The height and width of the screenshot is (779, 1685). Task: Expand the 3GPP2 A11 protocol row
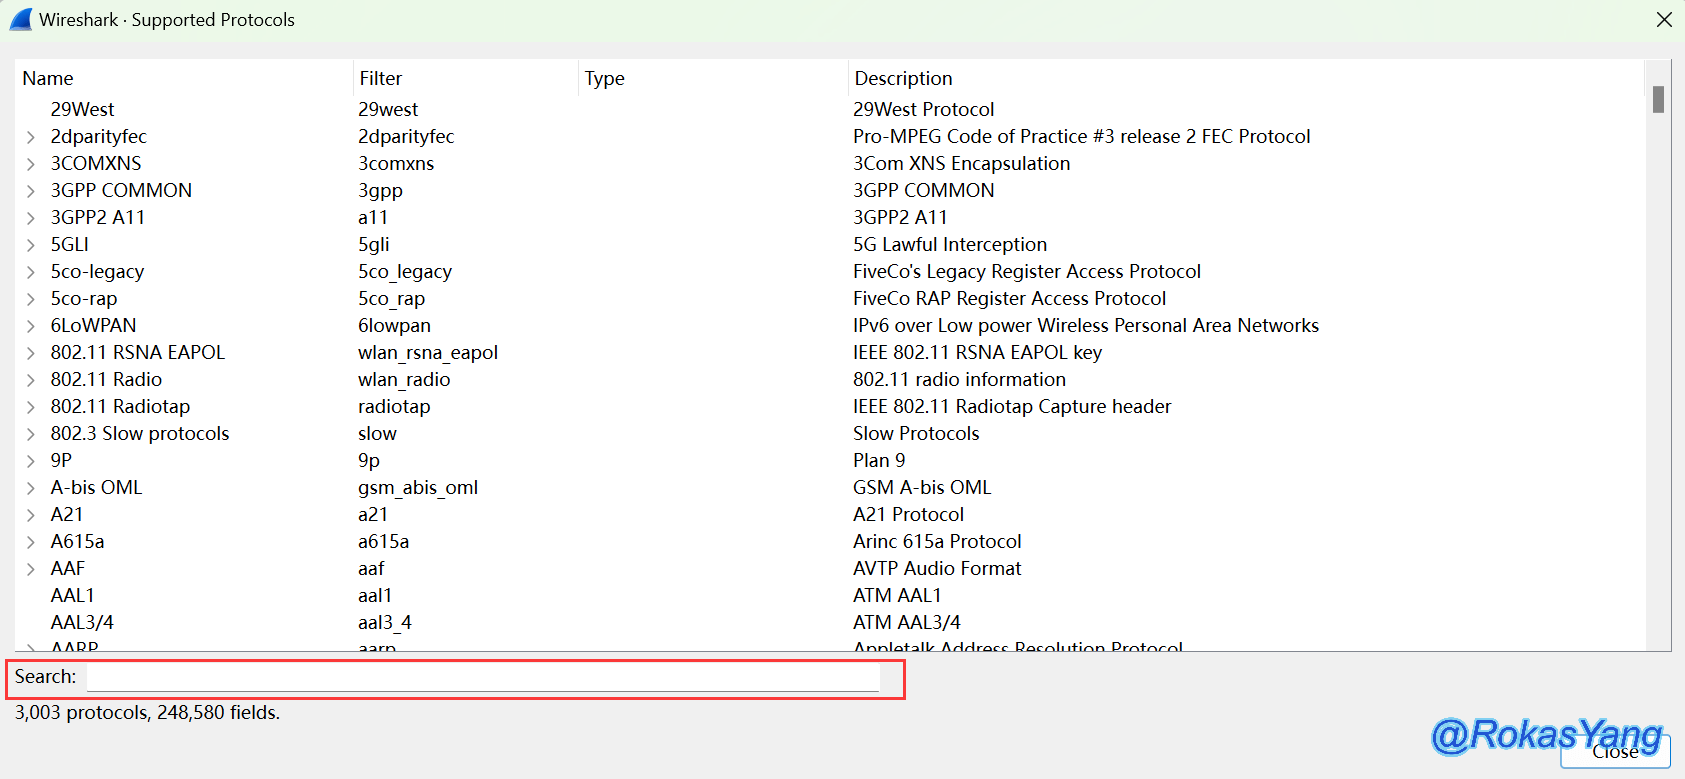(x=31, y=218)
